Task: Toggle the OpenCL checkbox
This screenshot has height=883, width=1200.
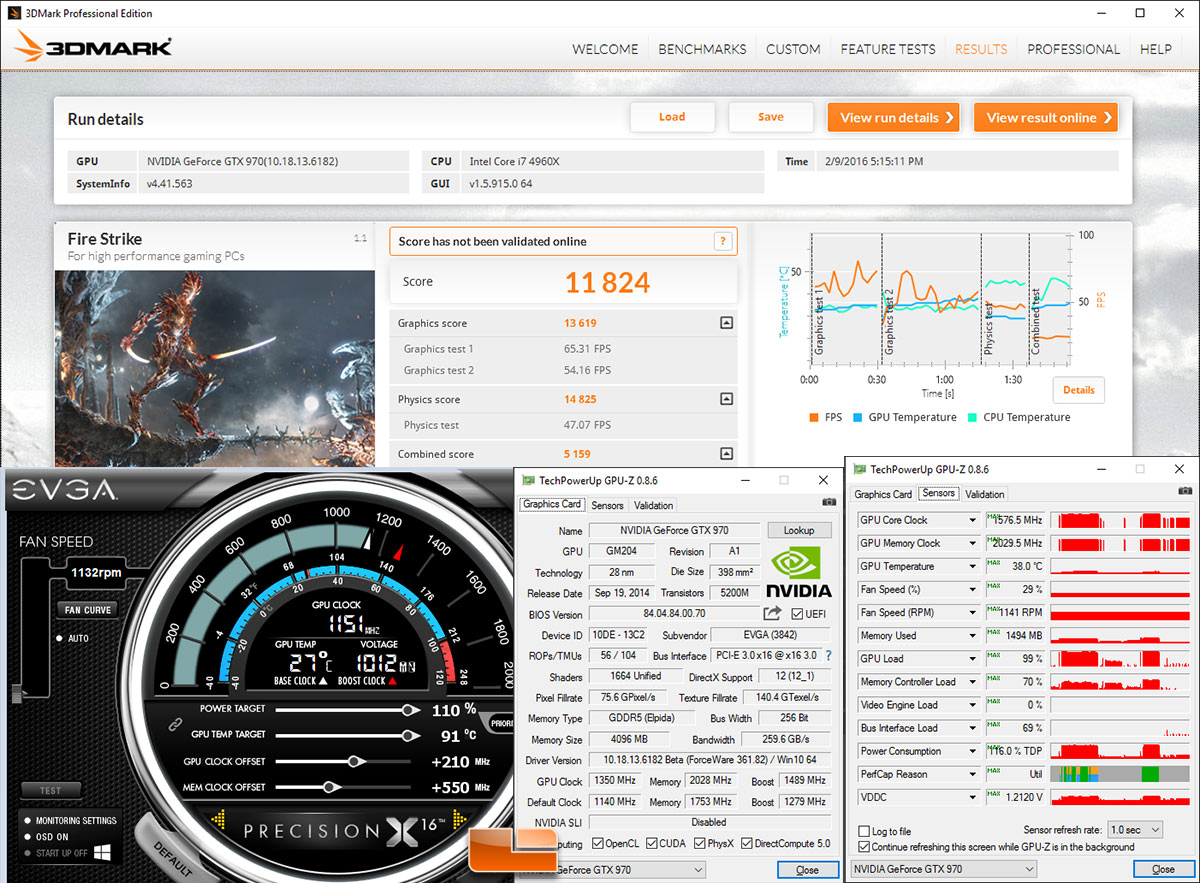Action: tap(598, 843)
